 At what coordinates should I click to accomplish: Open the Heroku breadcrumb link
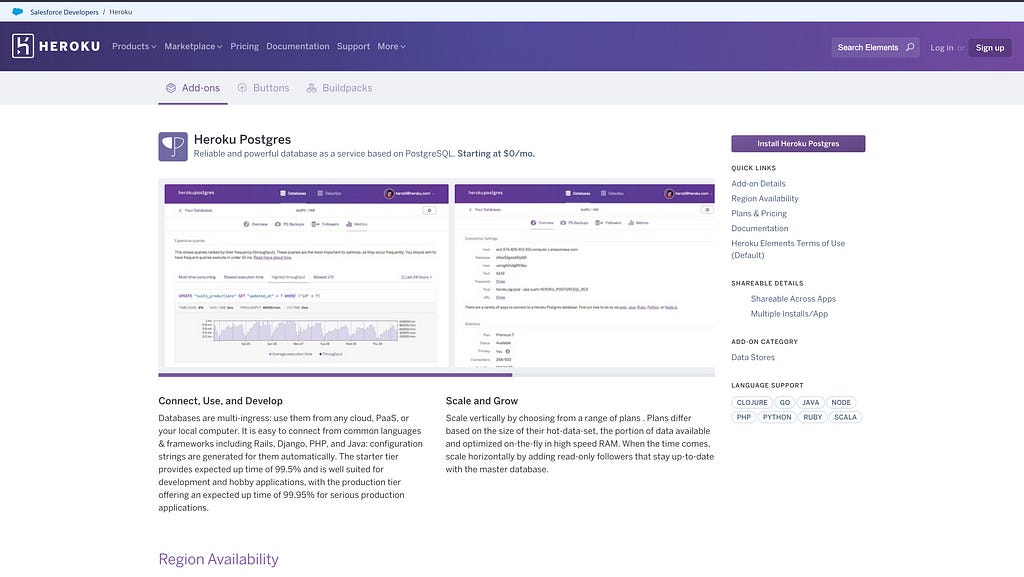pos(120,12)
